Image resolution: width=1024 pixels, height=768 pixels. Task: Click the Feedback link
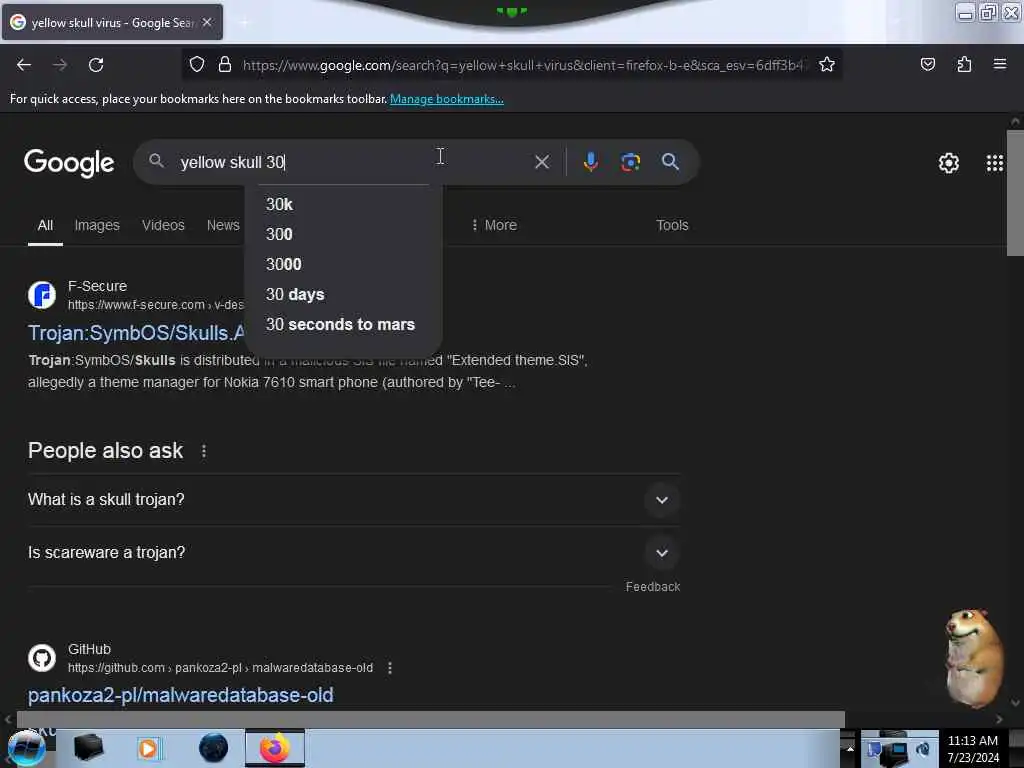pos(652,587)
